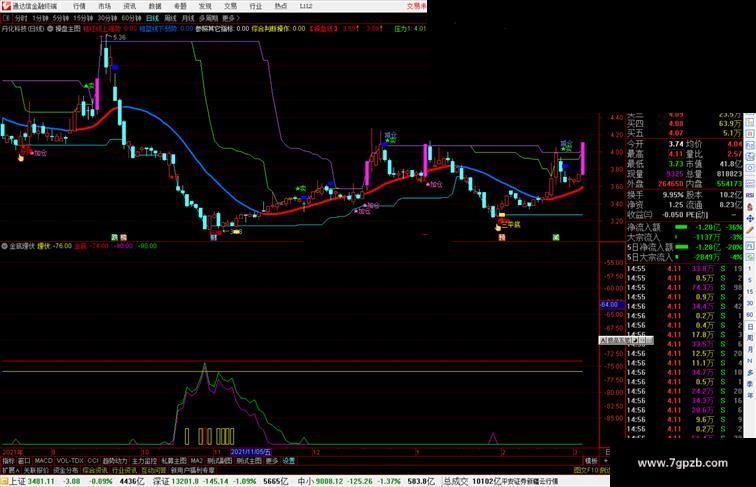Open the 行情 menu
Image resolution: width=756 pixels, height=487 pixels.
(79, 6)
